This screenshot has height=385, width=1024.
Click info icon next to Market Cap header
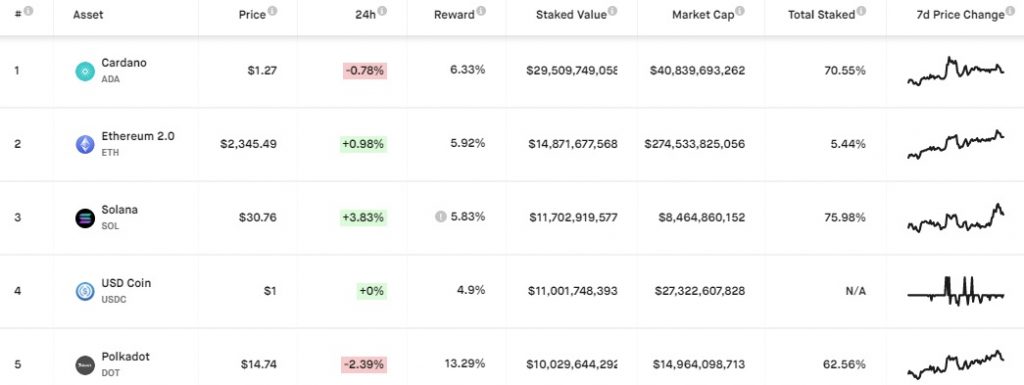[x=739, y=11]
